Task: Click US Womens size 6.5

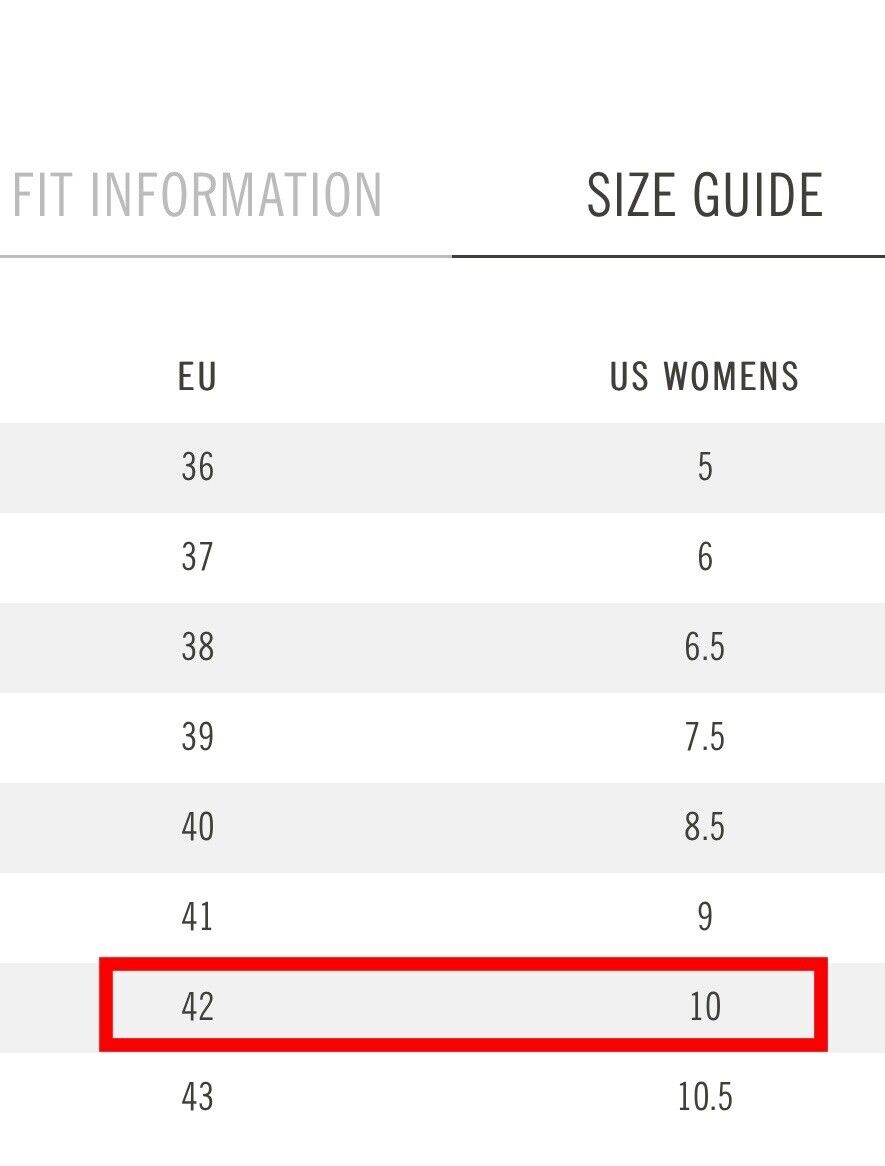Action: [x=705, y=647]
